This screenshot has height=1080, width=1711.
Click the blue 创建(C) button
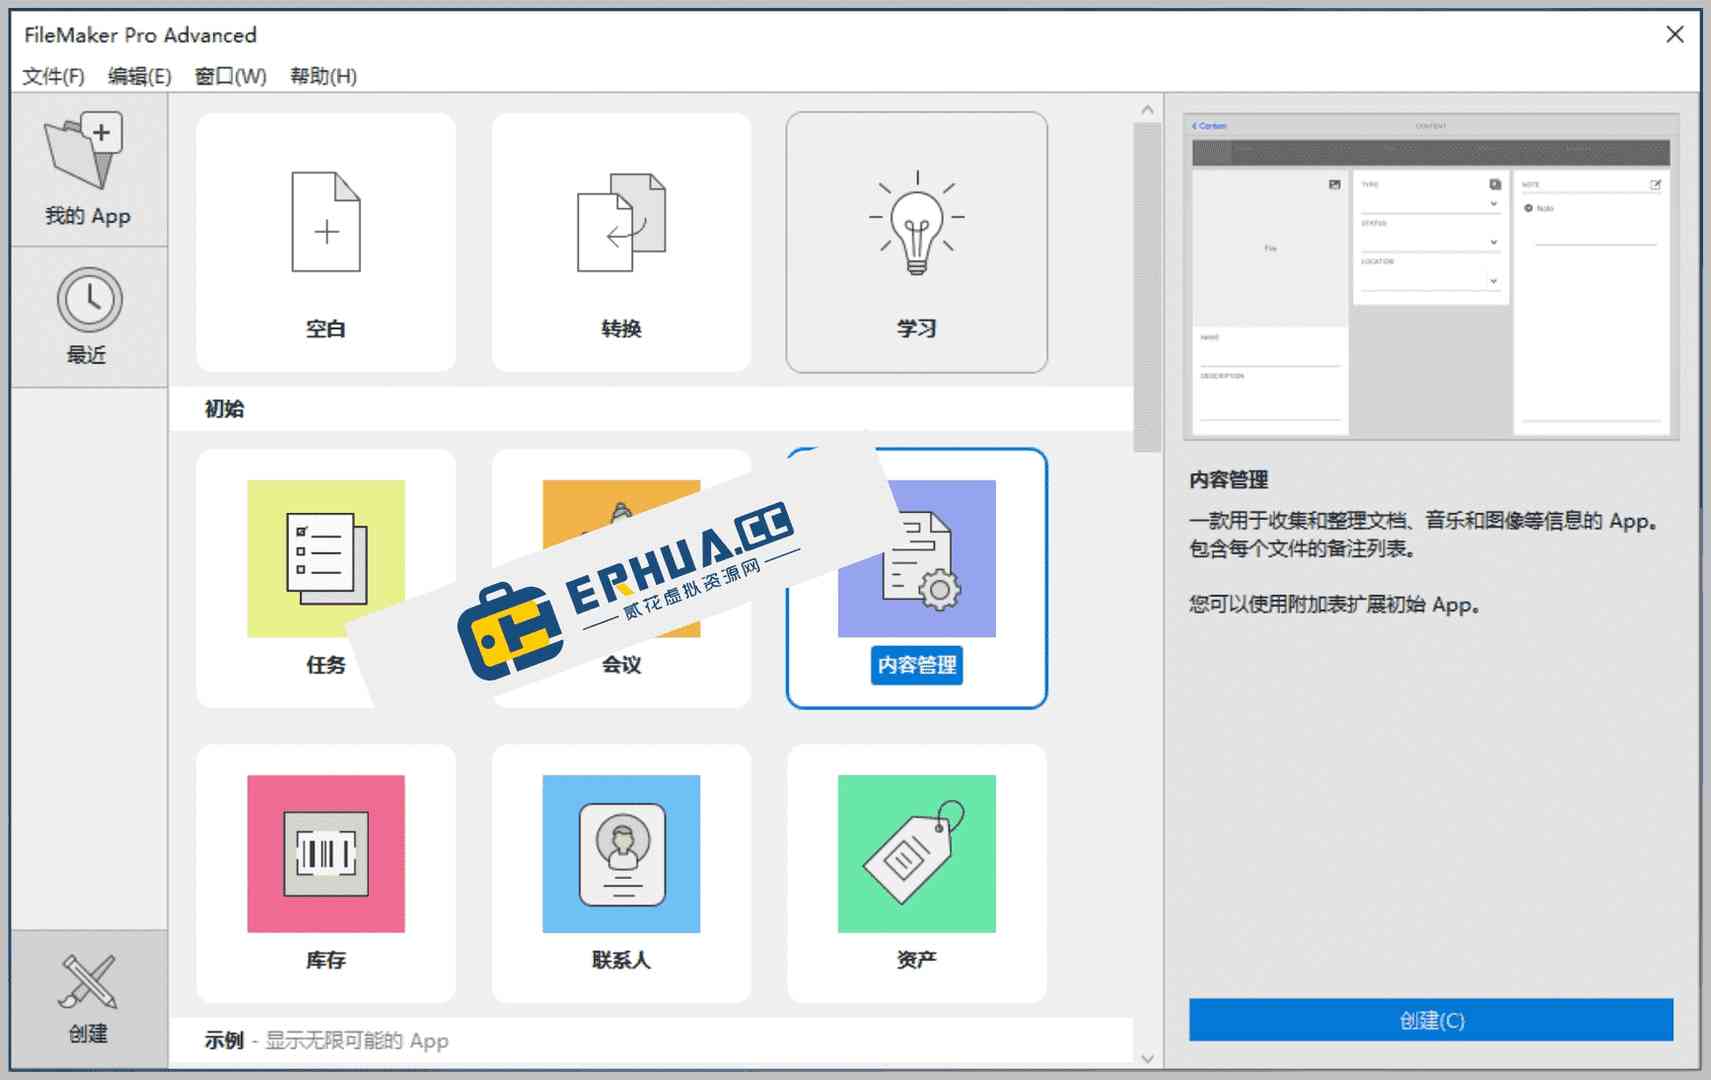pos(1430,1020)
